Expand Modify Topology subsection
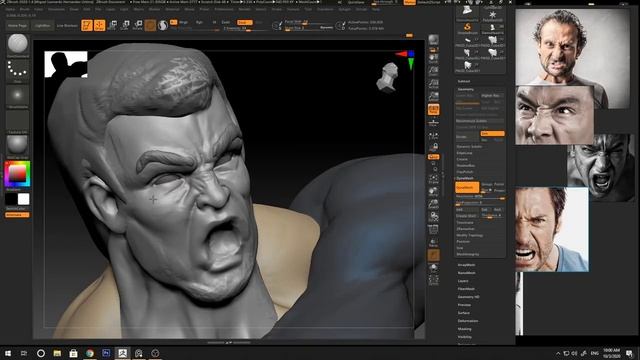 (x=469, y=236)
